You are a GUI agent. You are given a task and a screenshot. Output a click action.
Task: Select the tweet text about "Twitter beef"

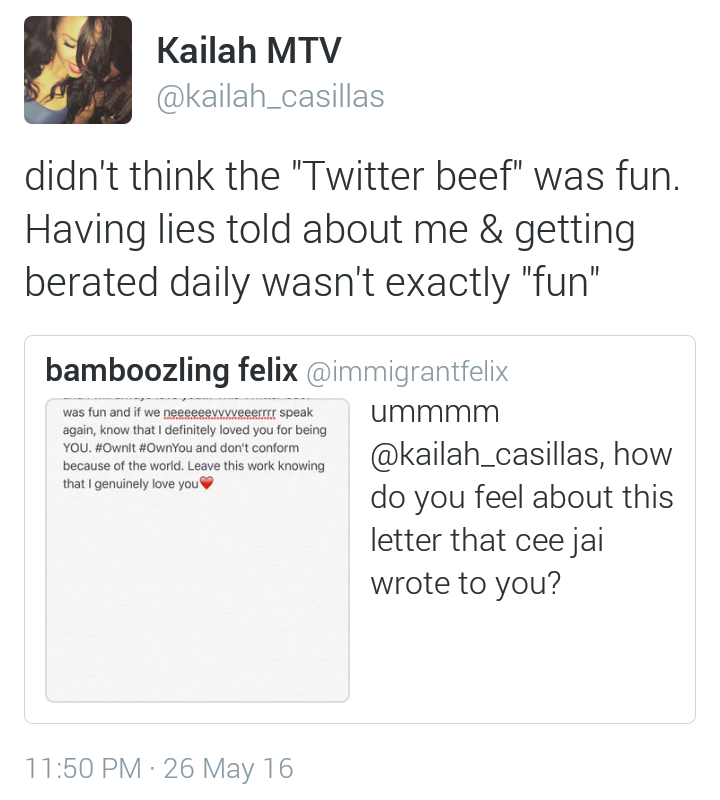pyautogui.click(x=352, y=229)
